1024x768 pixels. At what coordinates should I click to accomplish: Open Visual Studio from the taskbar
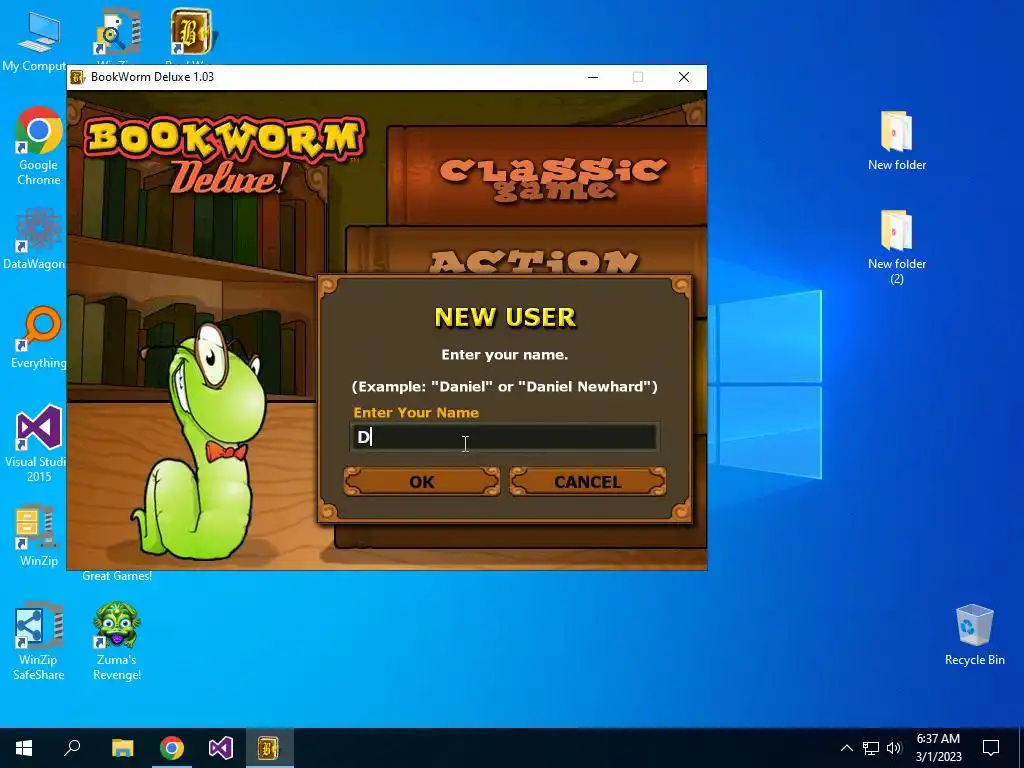pyautogui.click(x=221, y=748)
